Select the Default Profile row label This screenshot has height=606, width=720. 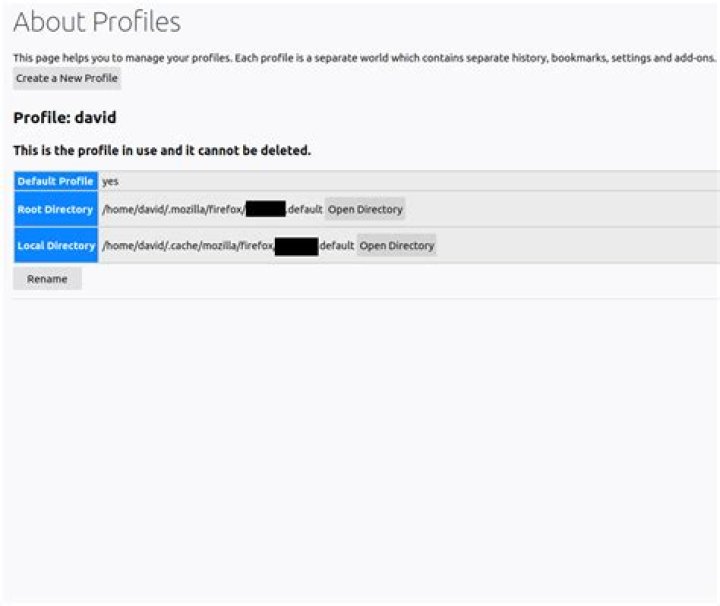click(x=56, y=181)
